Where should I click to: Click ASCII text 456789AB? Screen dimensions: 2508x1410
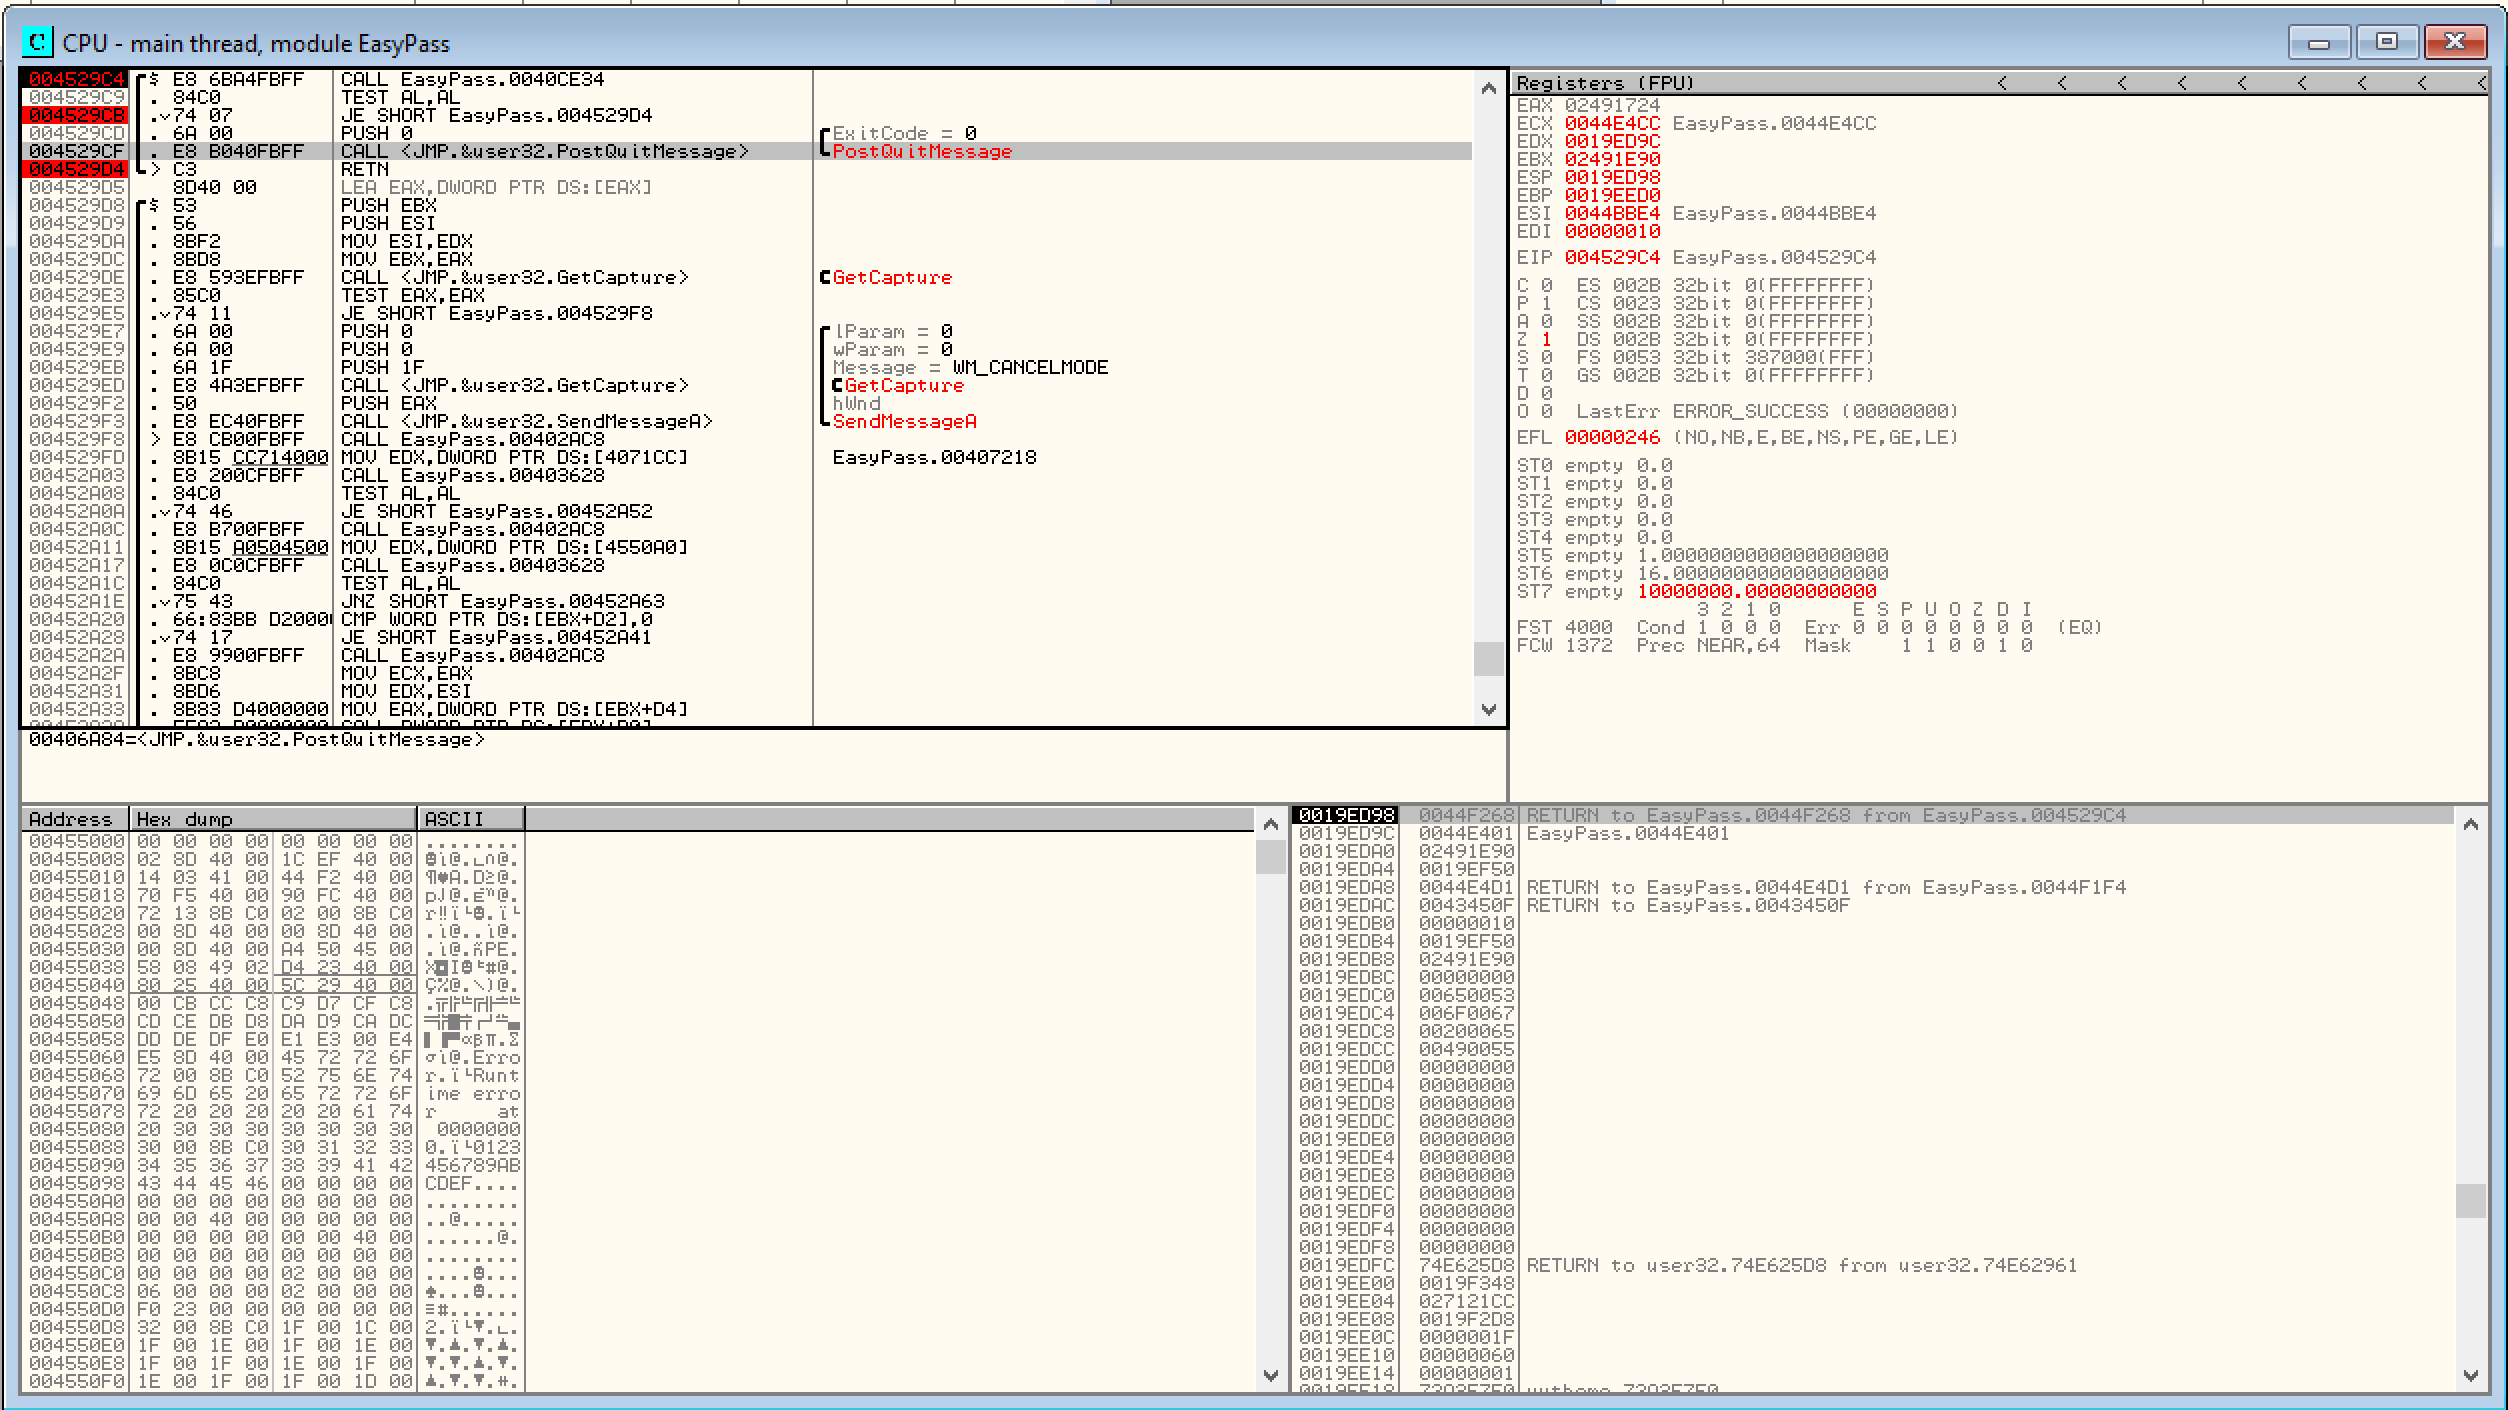coord(472,1165)
